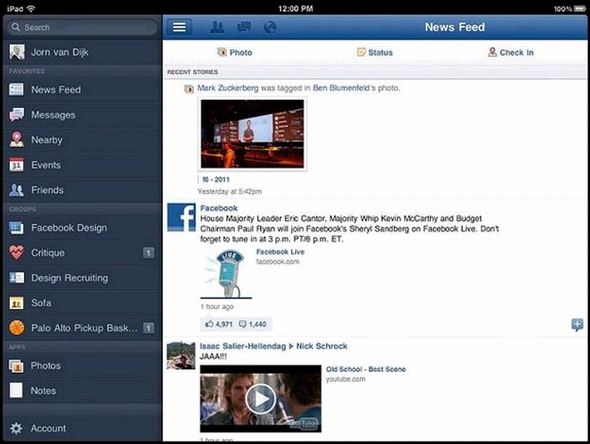Click the Messages speech bubbles icon
Image resolution: width=590 pixels, height=444 pixels.
coord(17,115)
